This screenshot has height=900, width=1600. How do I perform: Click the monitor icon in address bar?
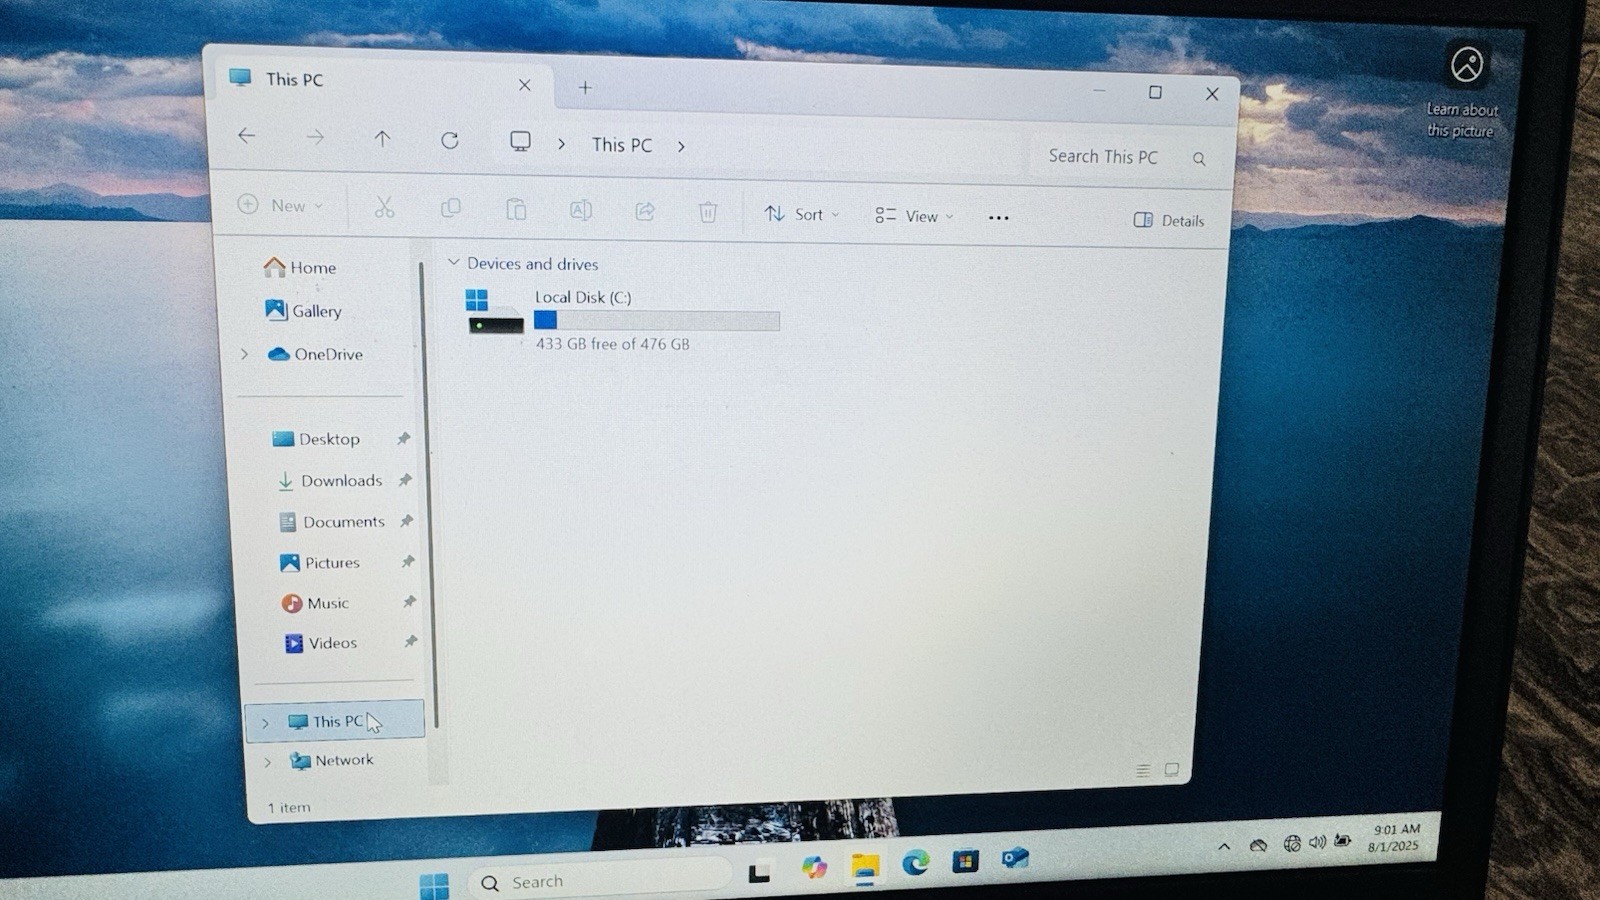tap(520, 142)
